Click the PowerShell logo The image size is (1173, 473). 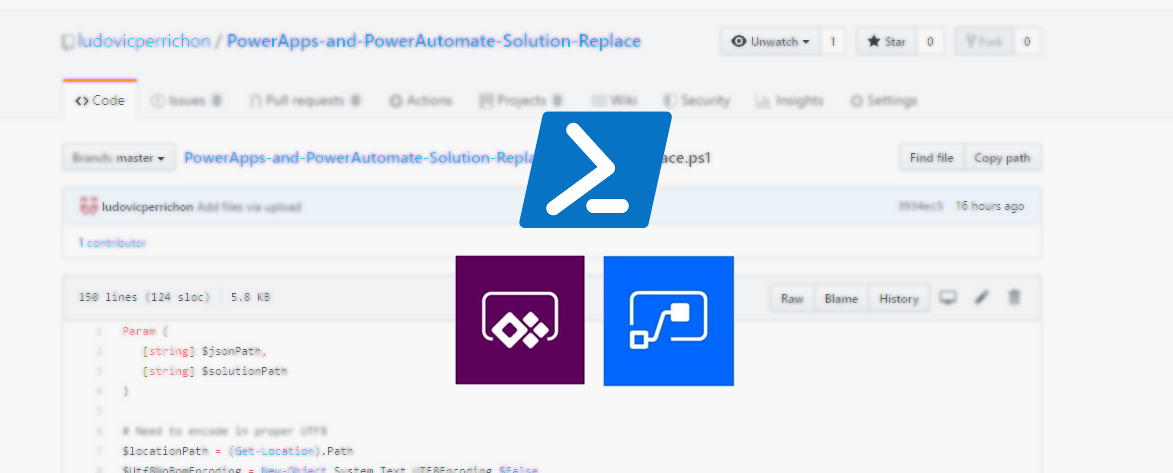595,170
